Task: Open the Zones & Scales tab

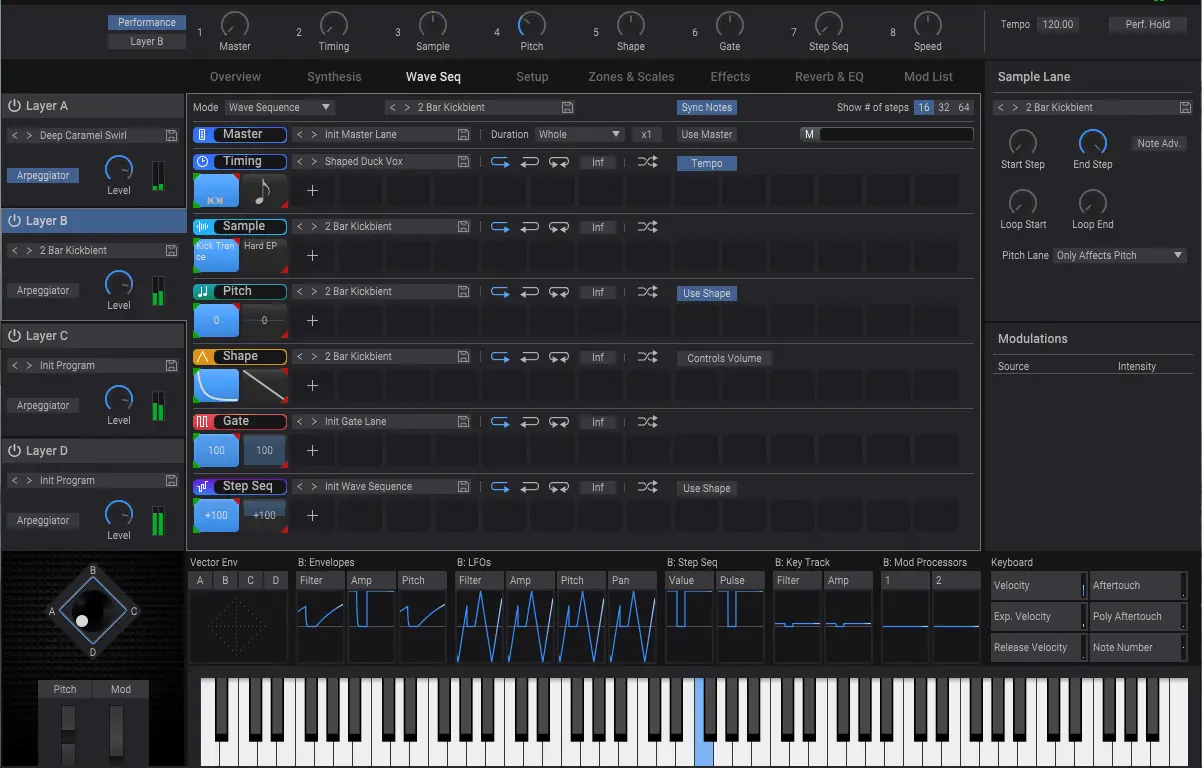Action: pyautogui.click(x=628, y=76)
